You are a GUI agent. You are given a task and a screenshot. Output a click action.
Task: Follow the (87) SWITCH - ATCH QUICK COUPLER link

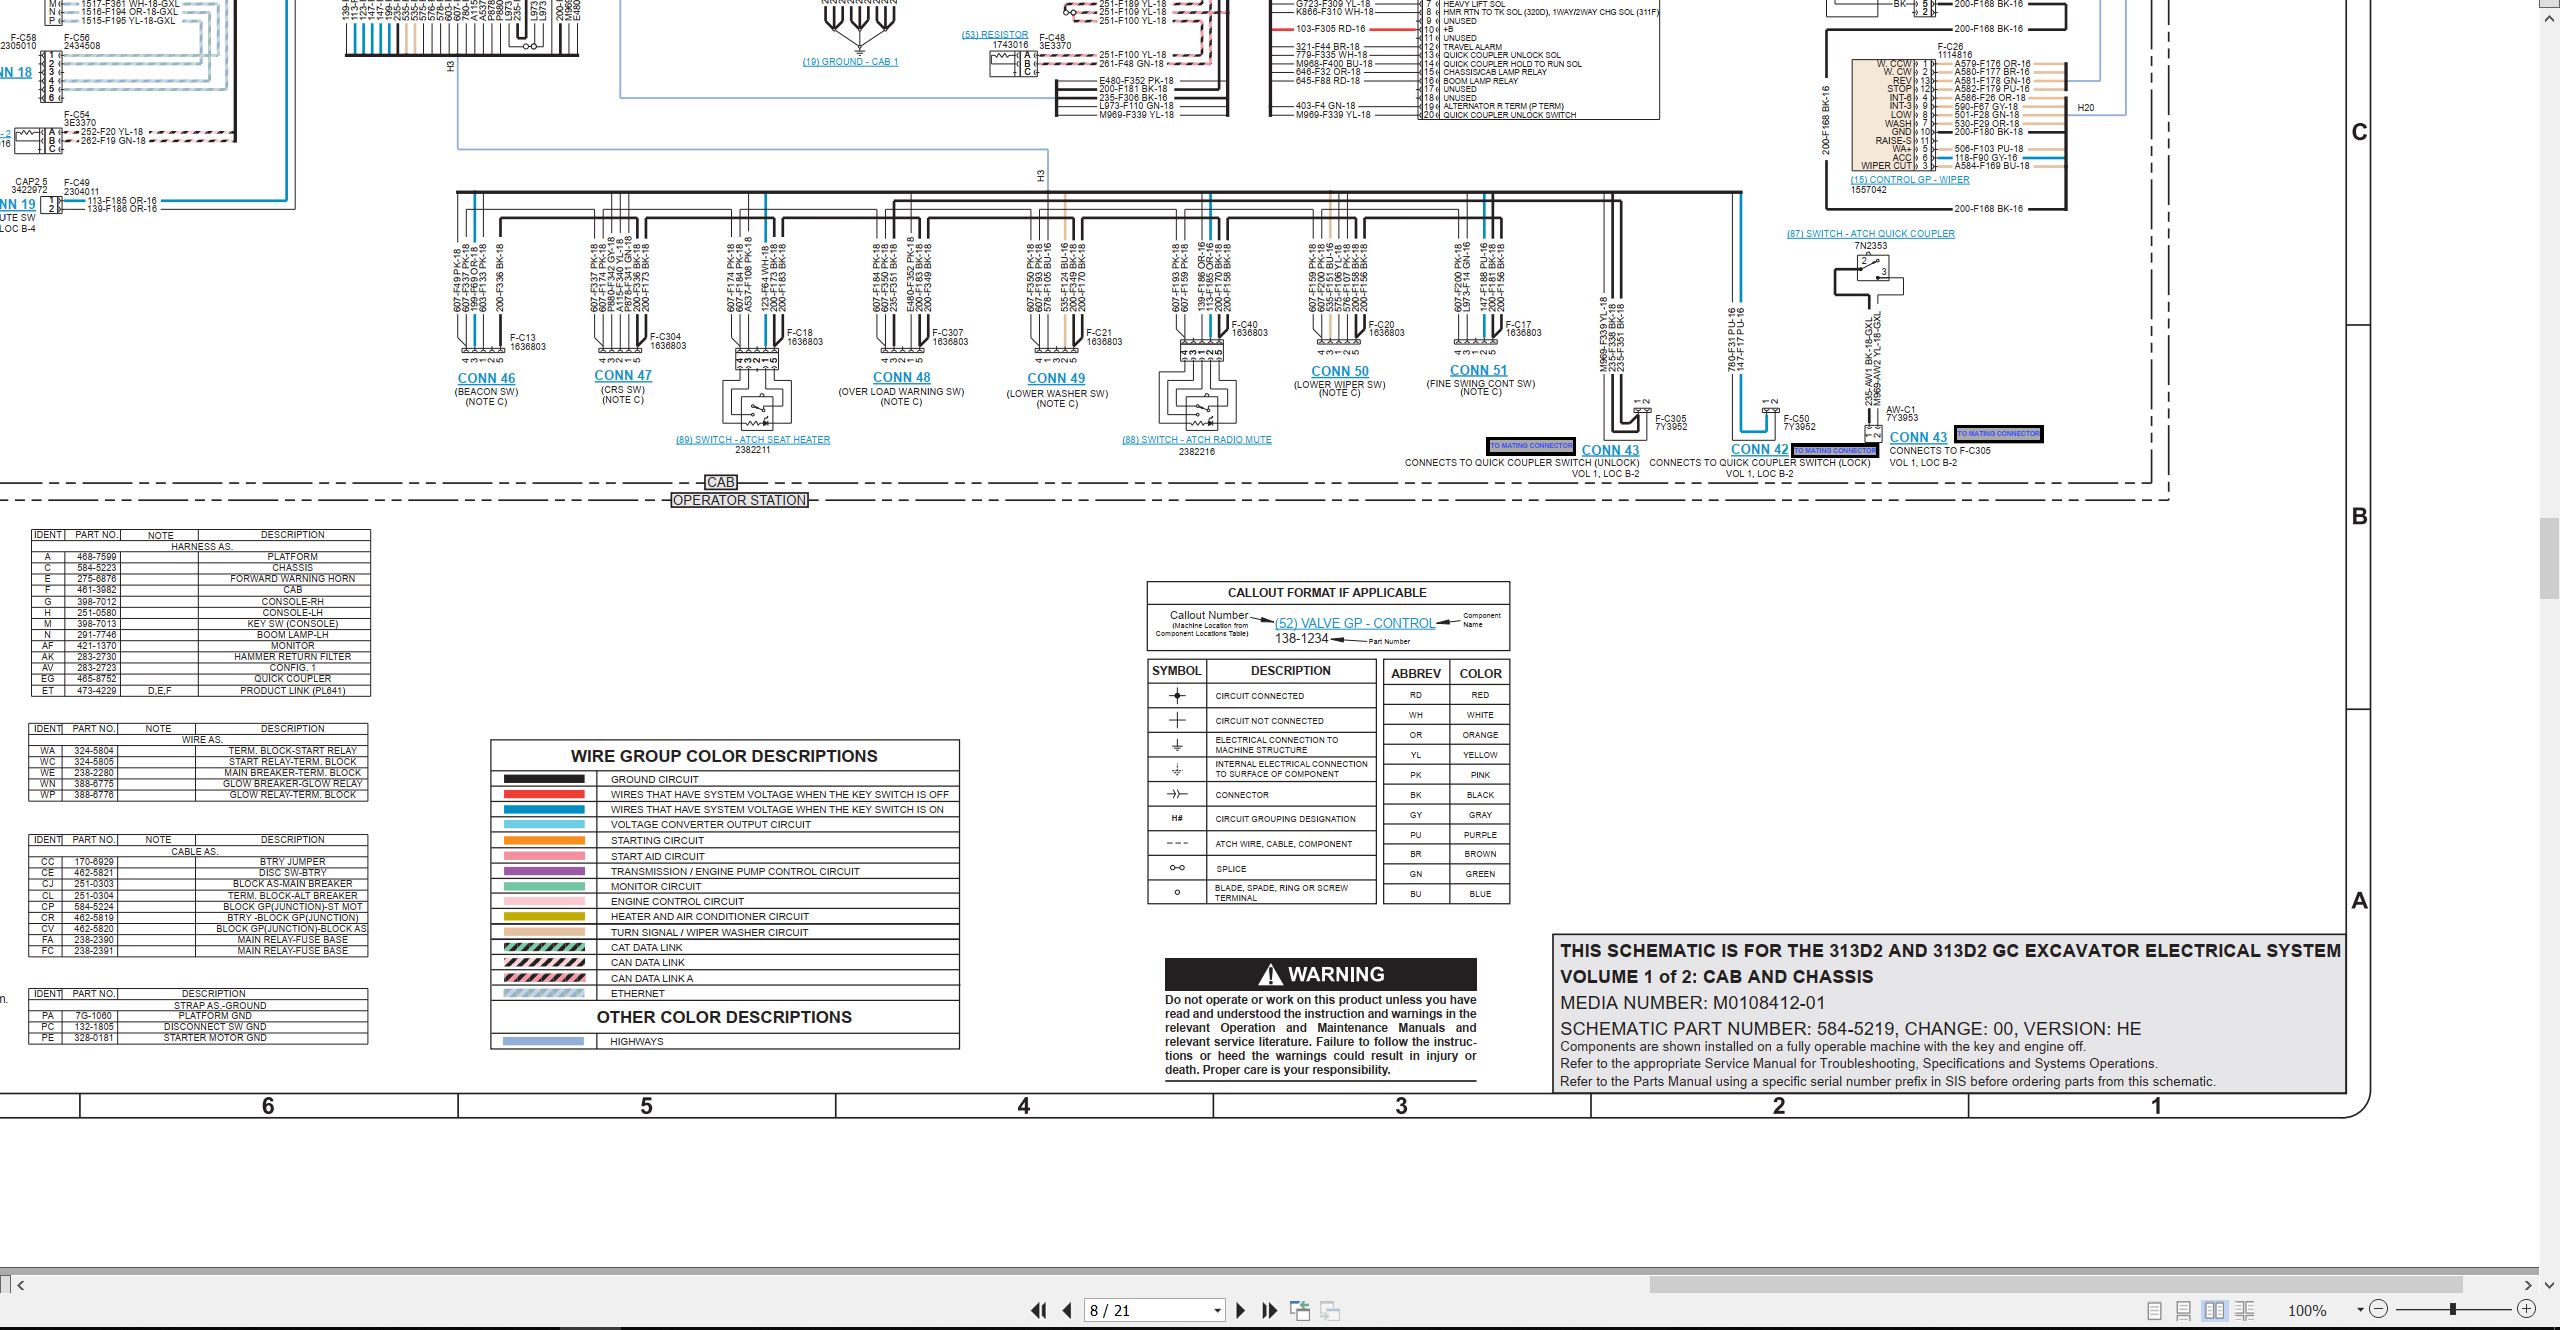coord(1871,234)
